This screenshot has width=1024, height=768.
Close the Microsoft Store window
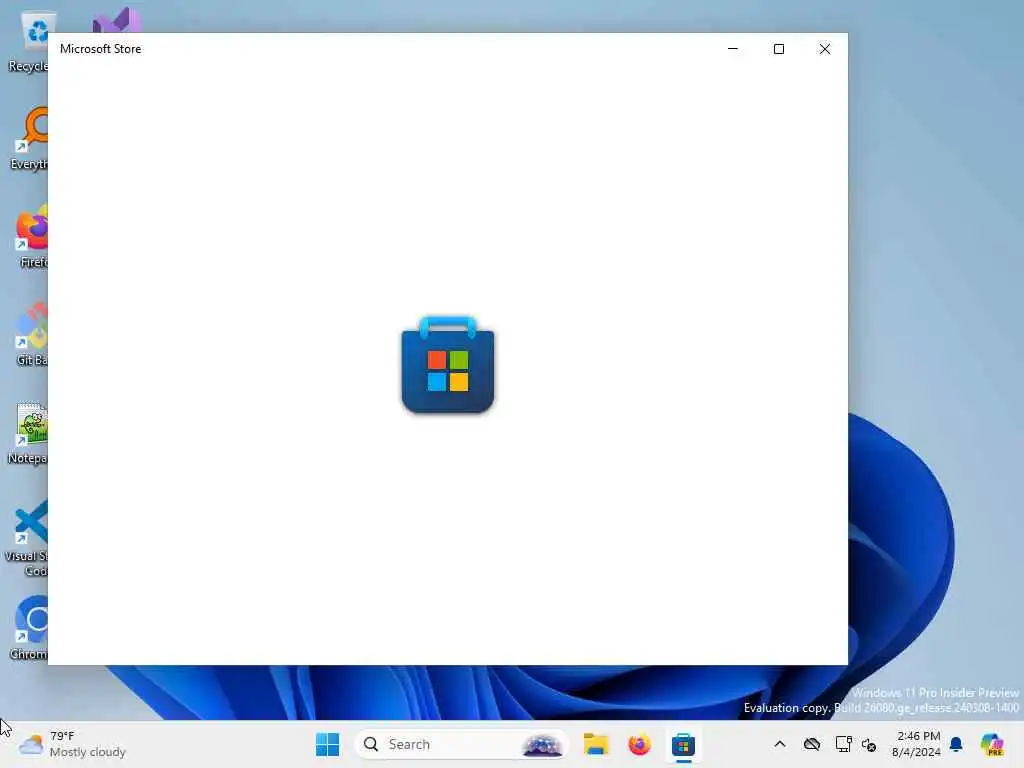pyautogui.click(x=825, y=49)
